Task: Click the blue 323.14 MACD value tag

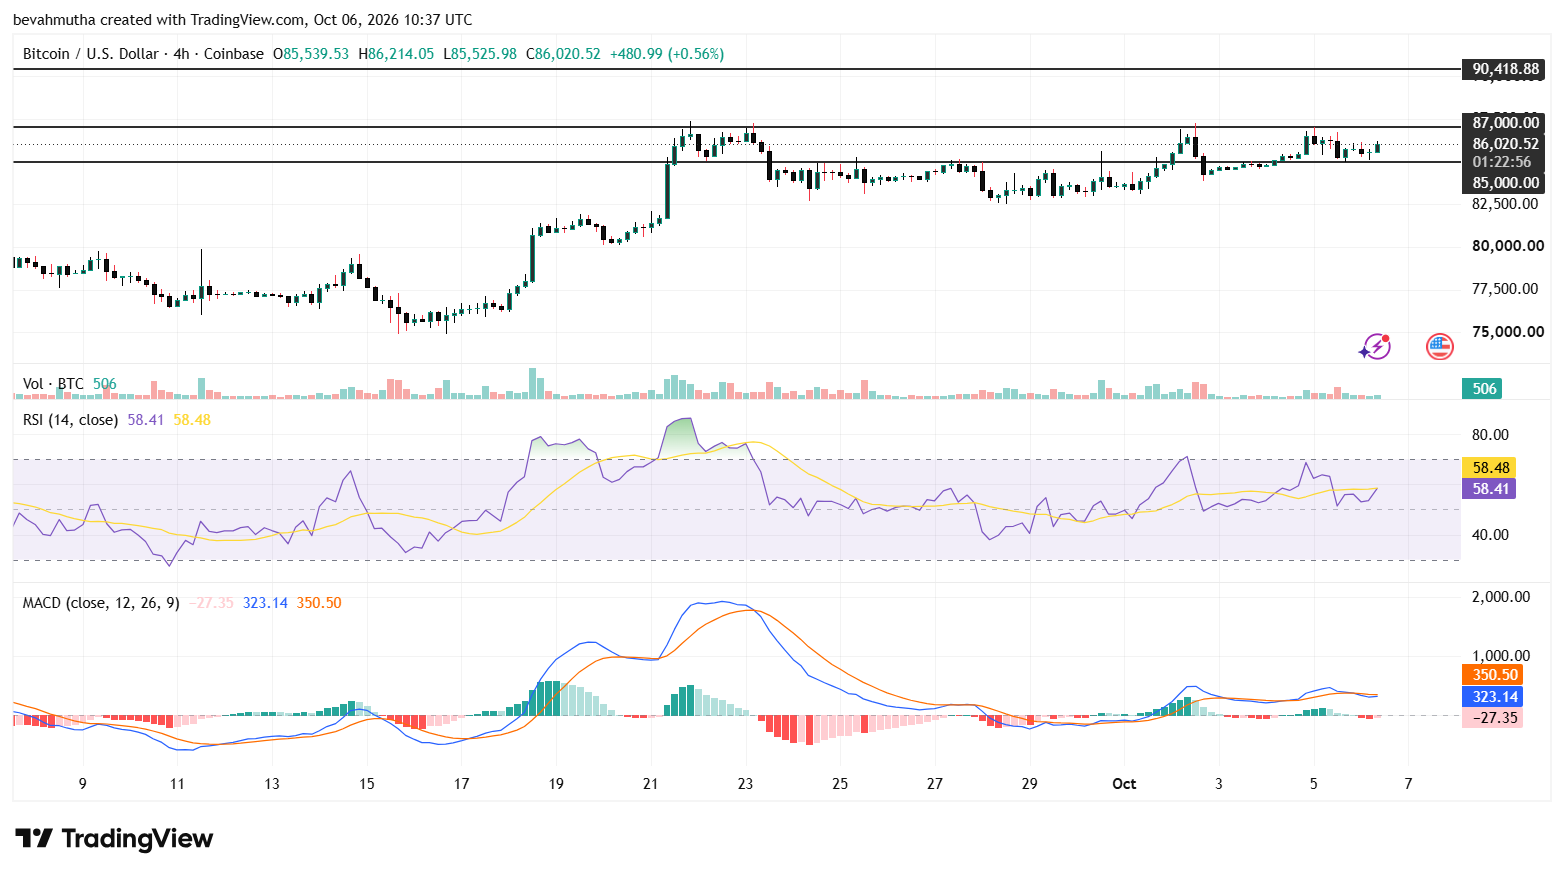Action: click(x=1493, y=696)
